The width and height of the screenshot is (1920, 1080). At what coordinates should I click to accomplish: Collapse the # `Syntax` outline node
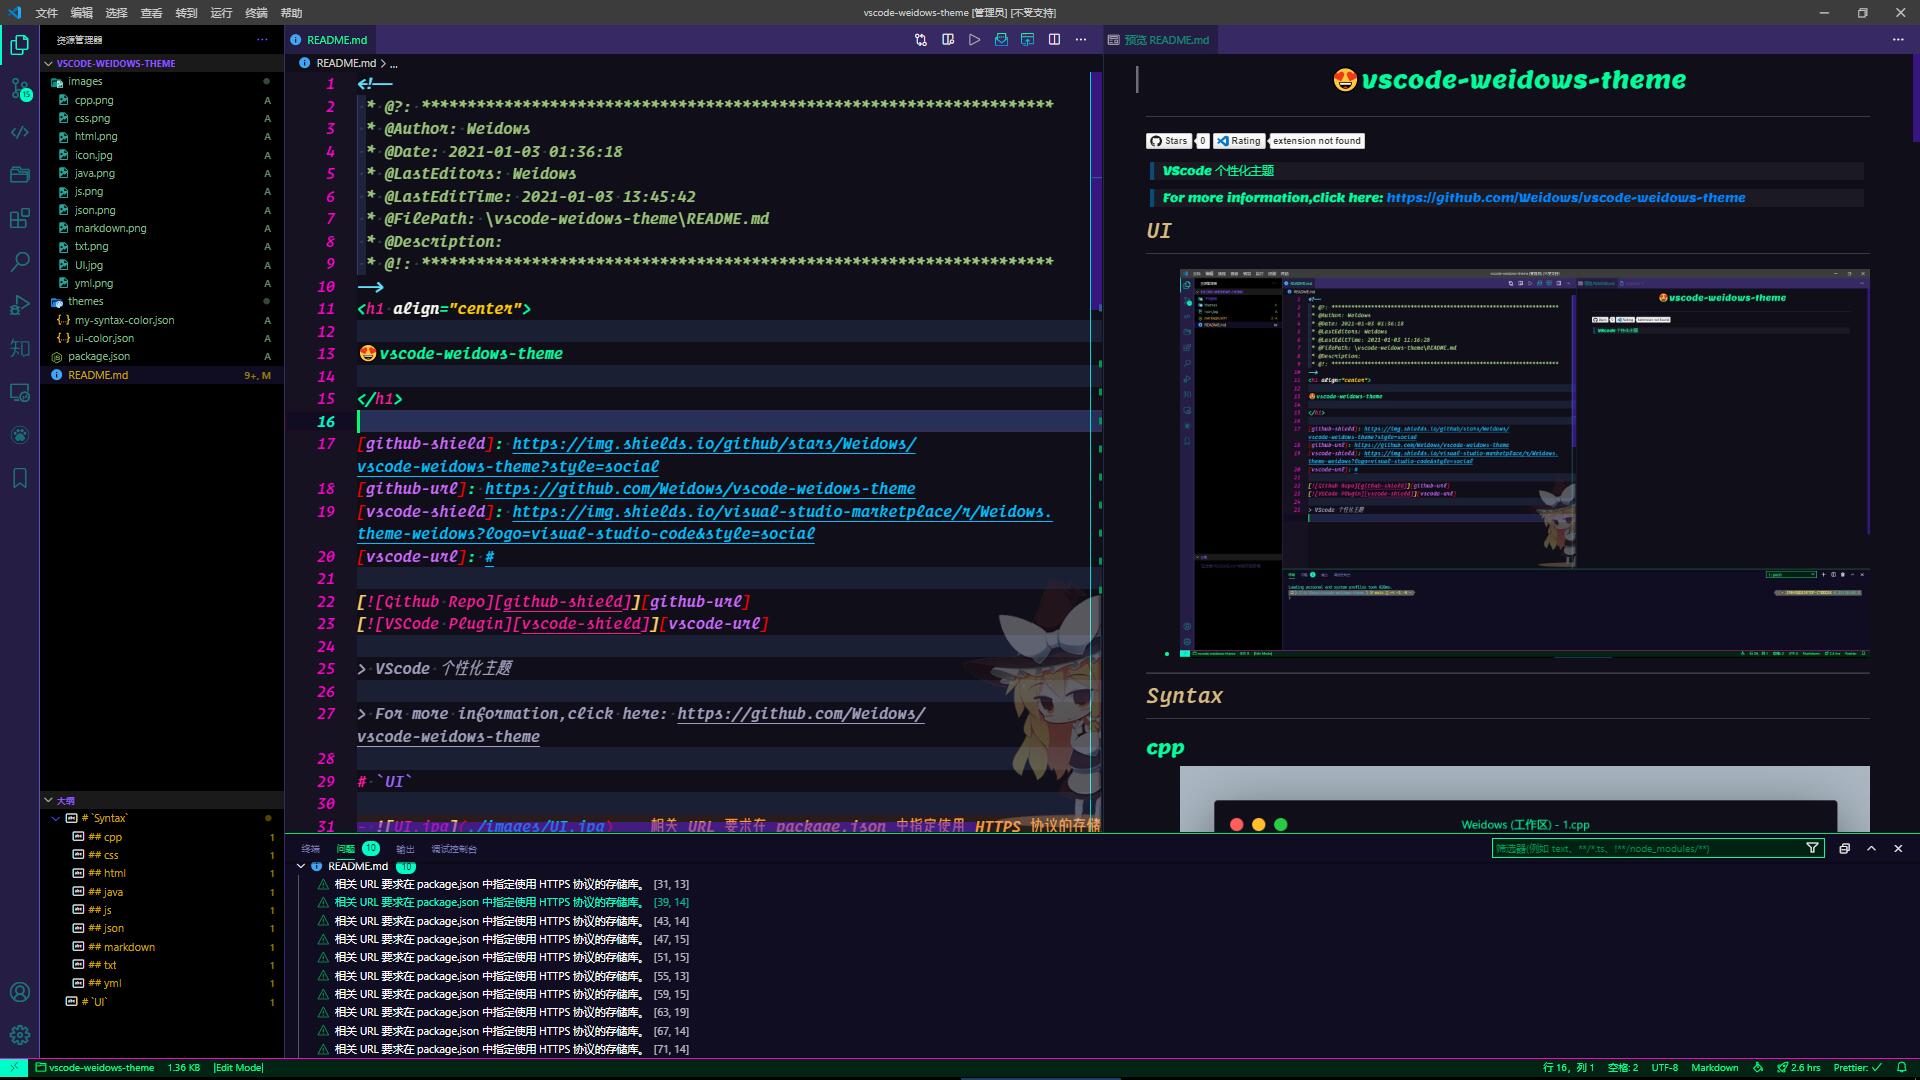coord(56,818)
